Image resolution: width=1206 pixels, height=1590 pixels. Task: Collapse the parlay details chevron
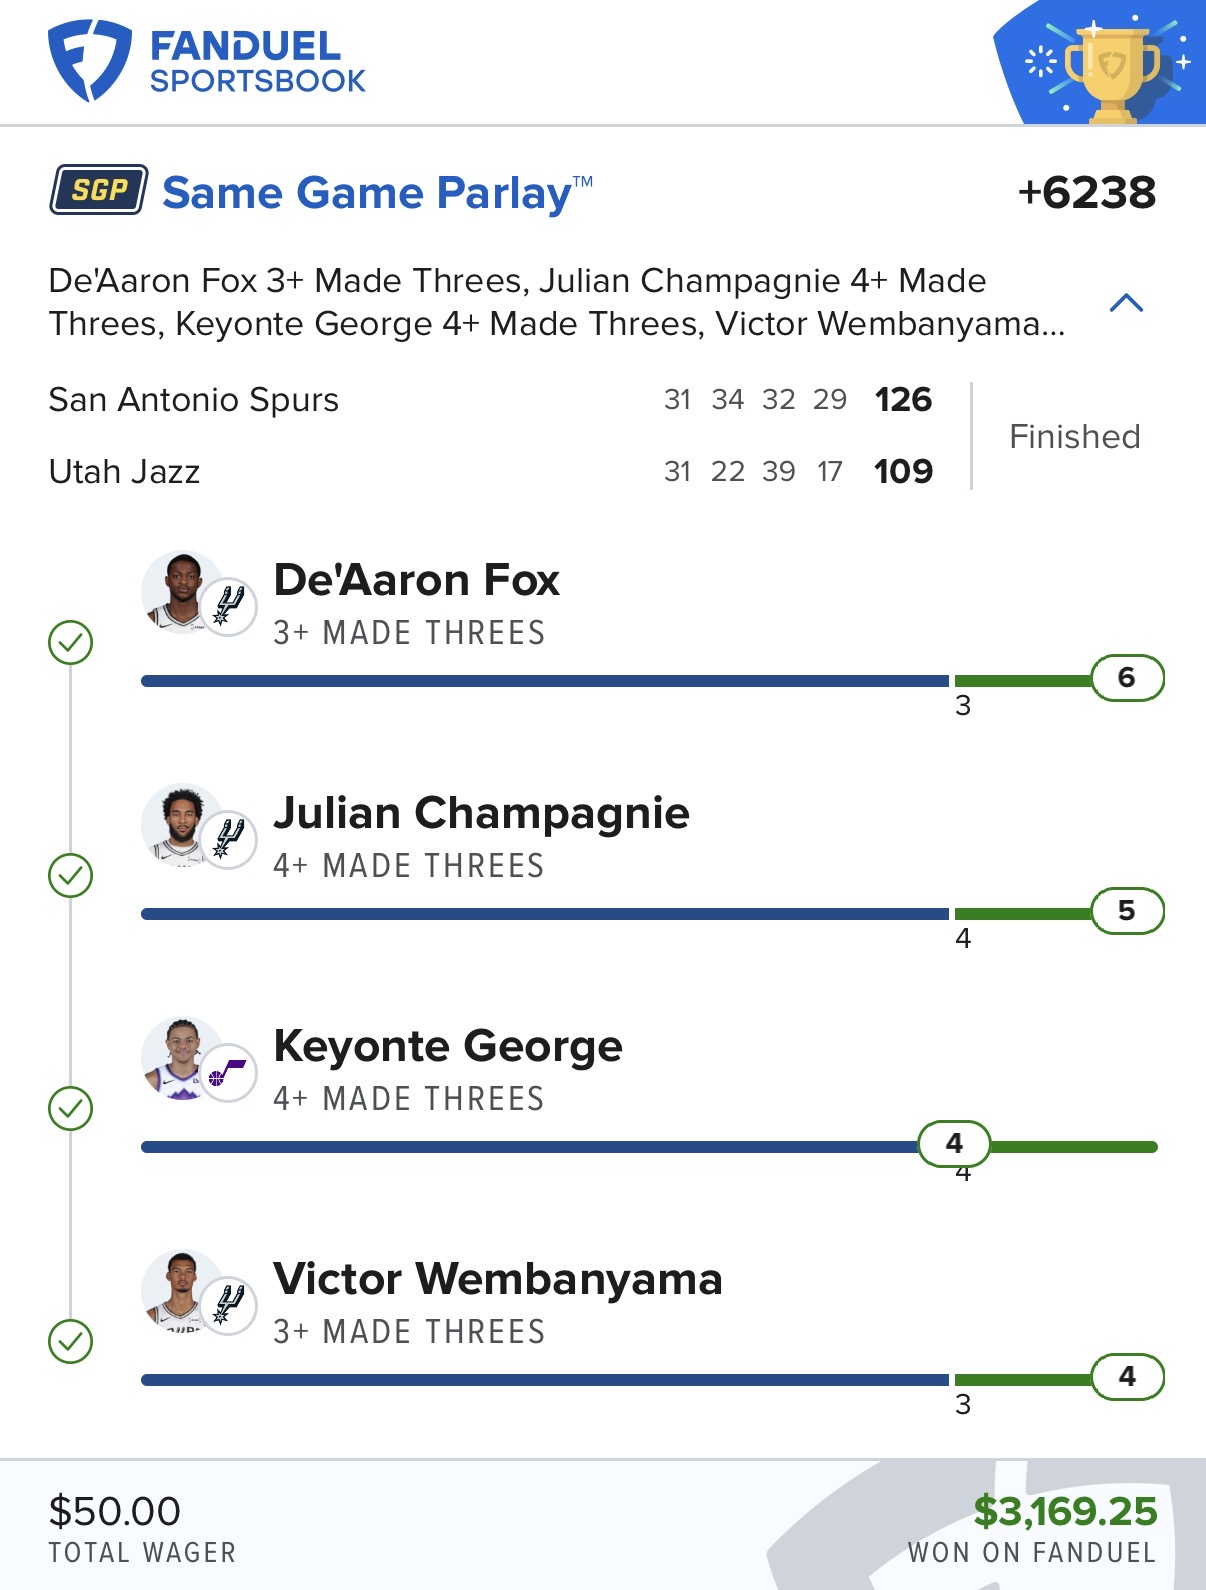1126,303
